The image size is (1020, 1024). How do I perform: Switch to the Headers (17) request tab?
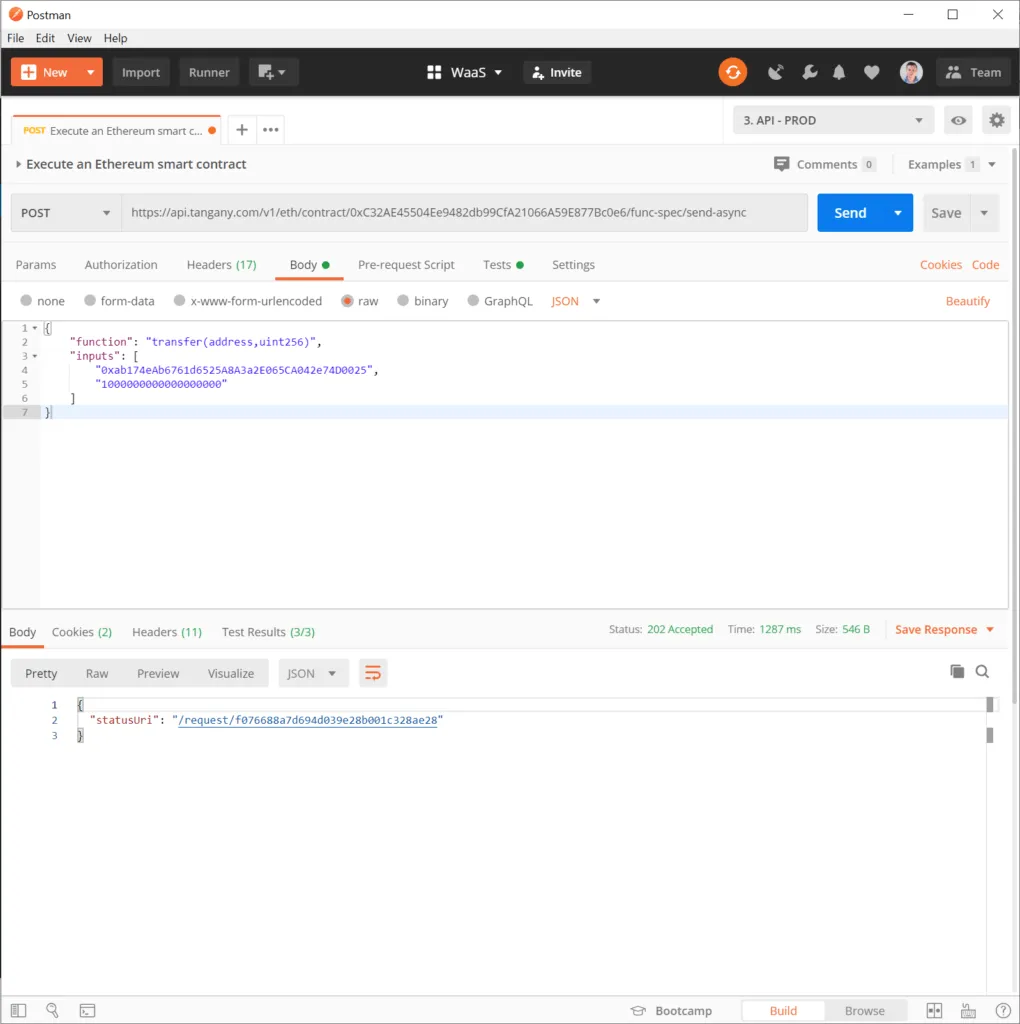click(221, 264)
